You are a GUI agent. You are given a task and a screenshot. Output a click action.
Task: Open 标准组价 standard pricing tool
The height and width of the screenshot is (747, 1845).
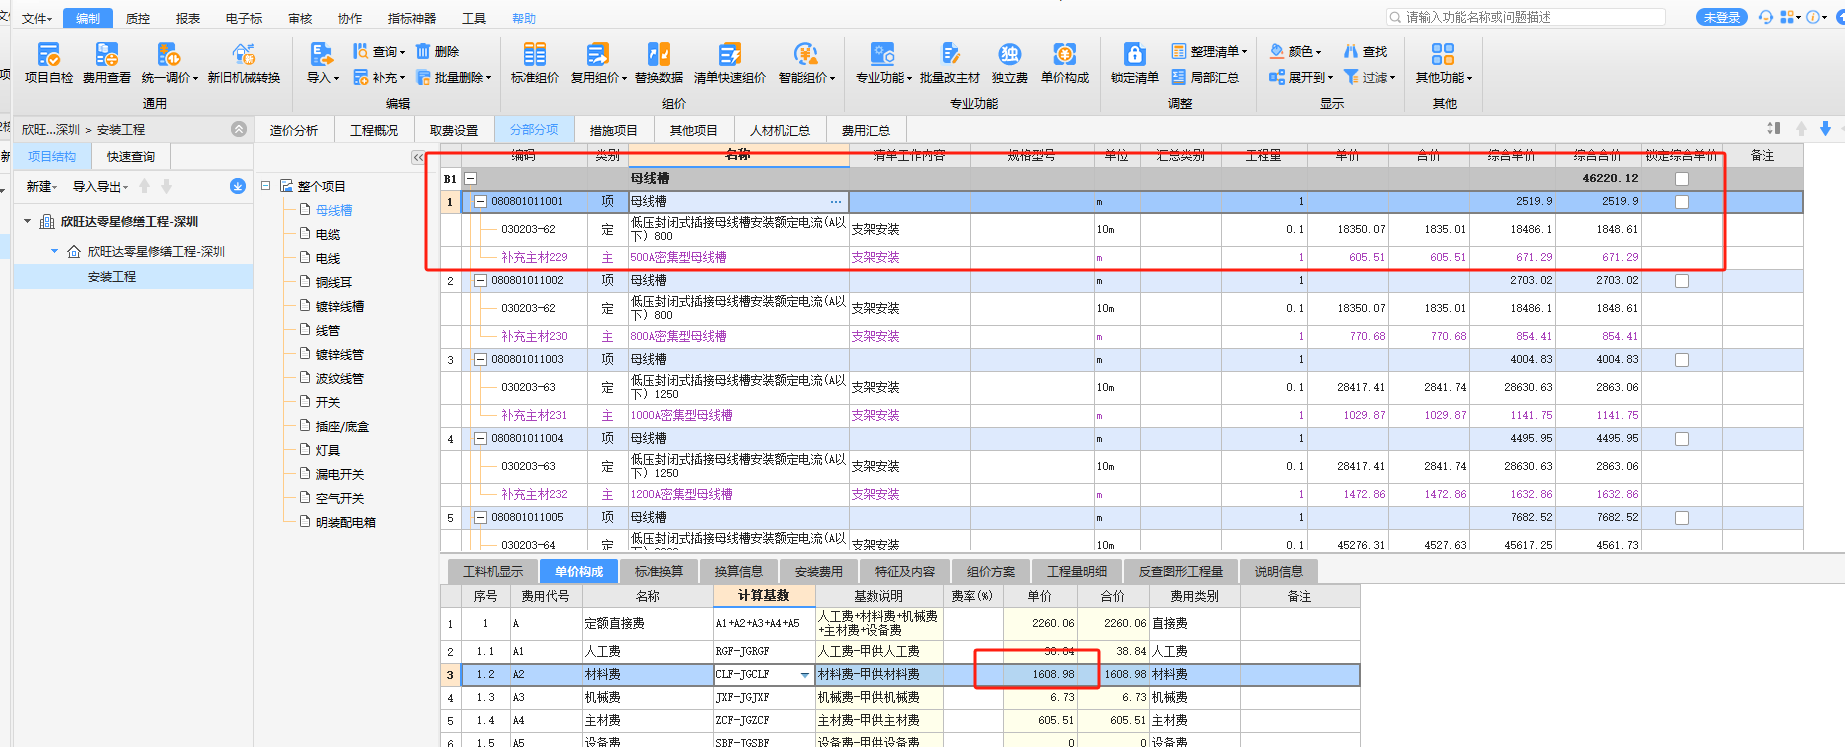[534, 62]
